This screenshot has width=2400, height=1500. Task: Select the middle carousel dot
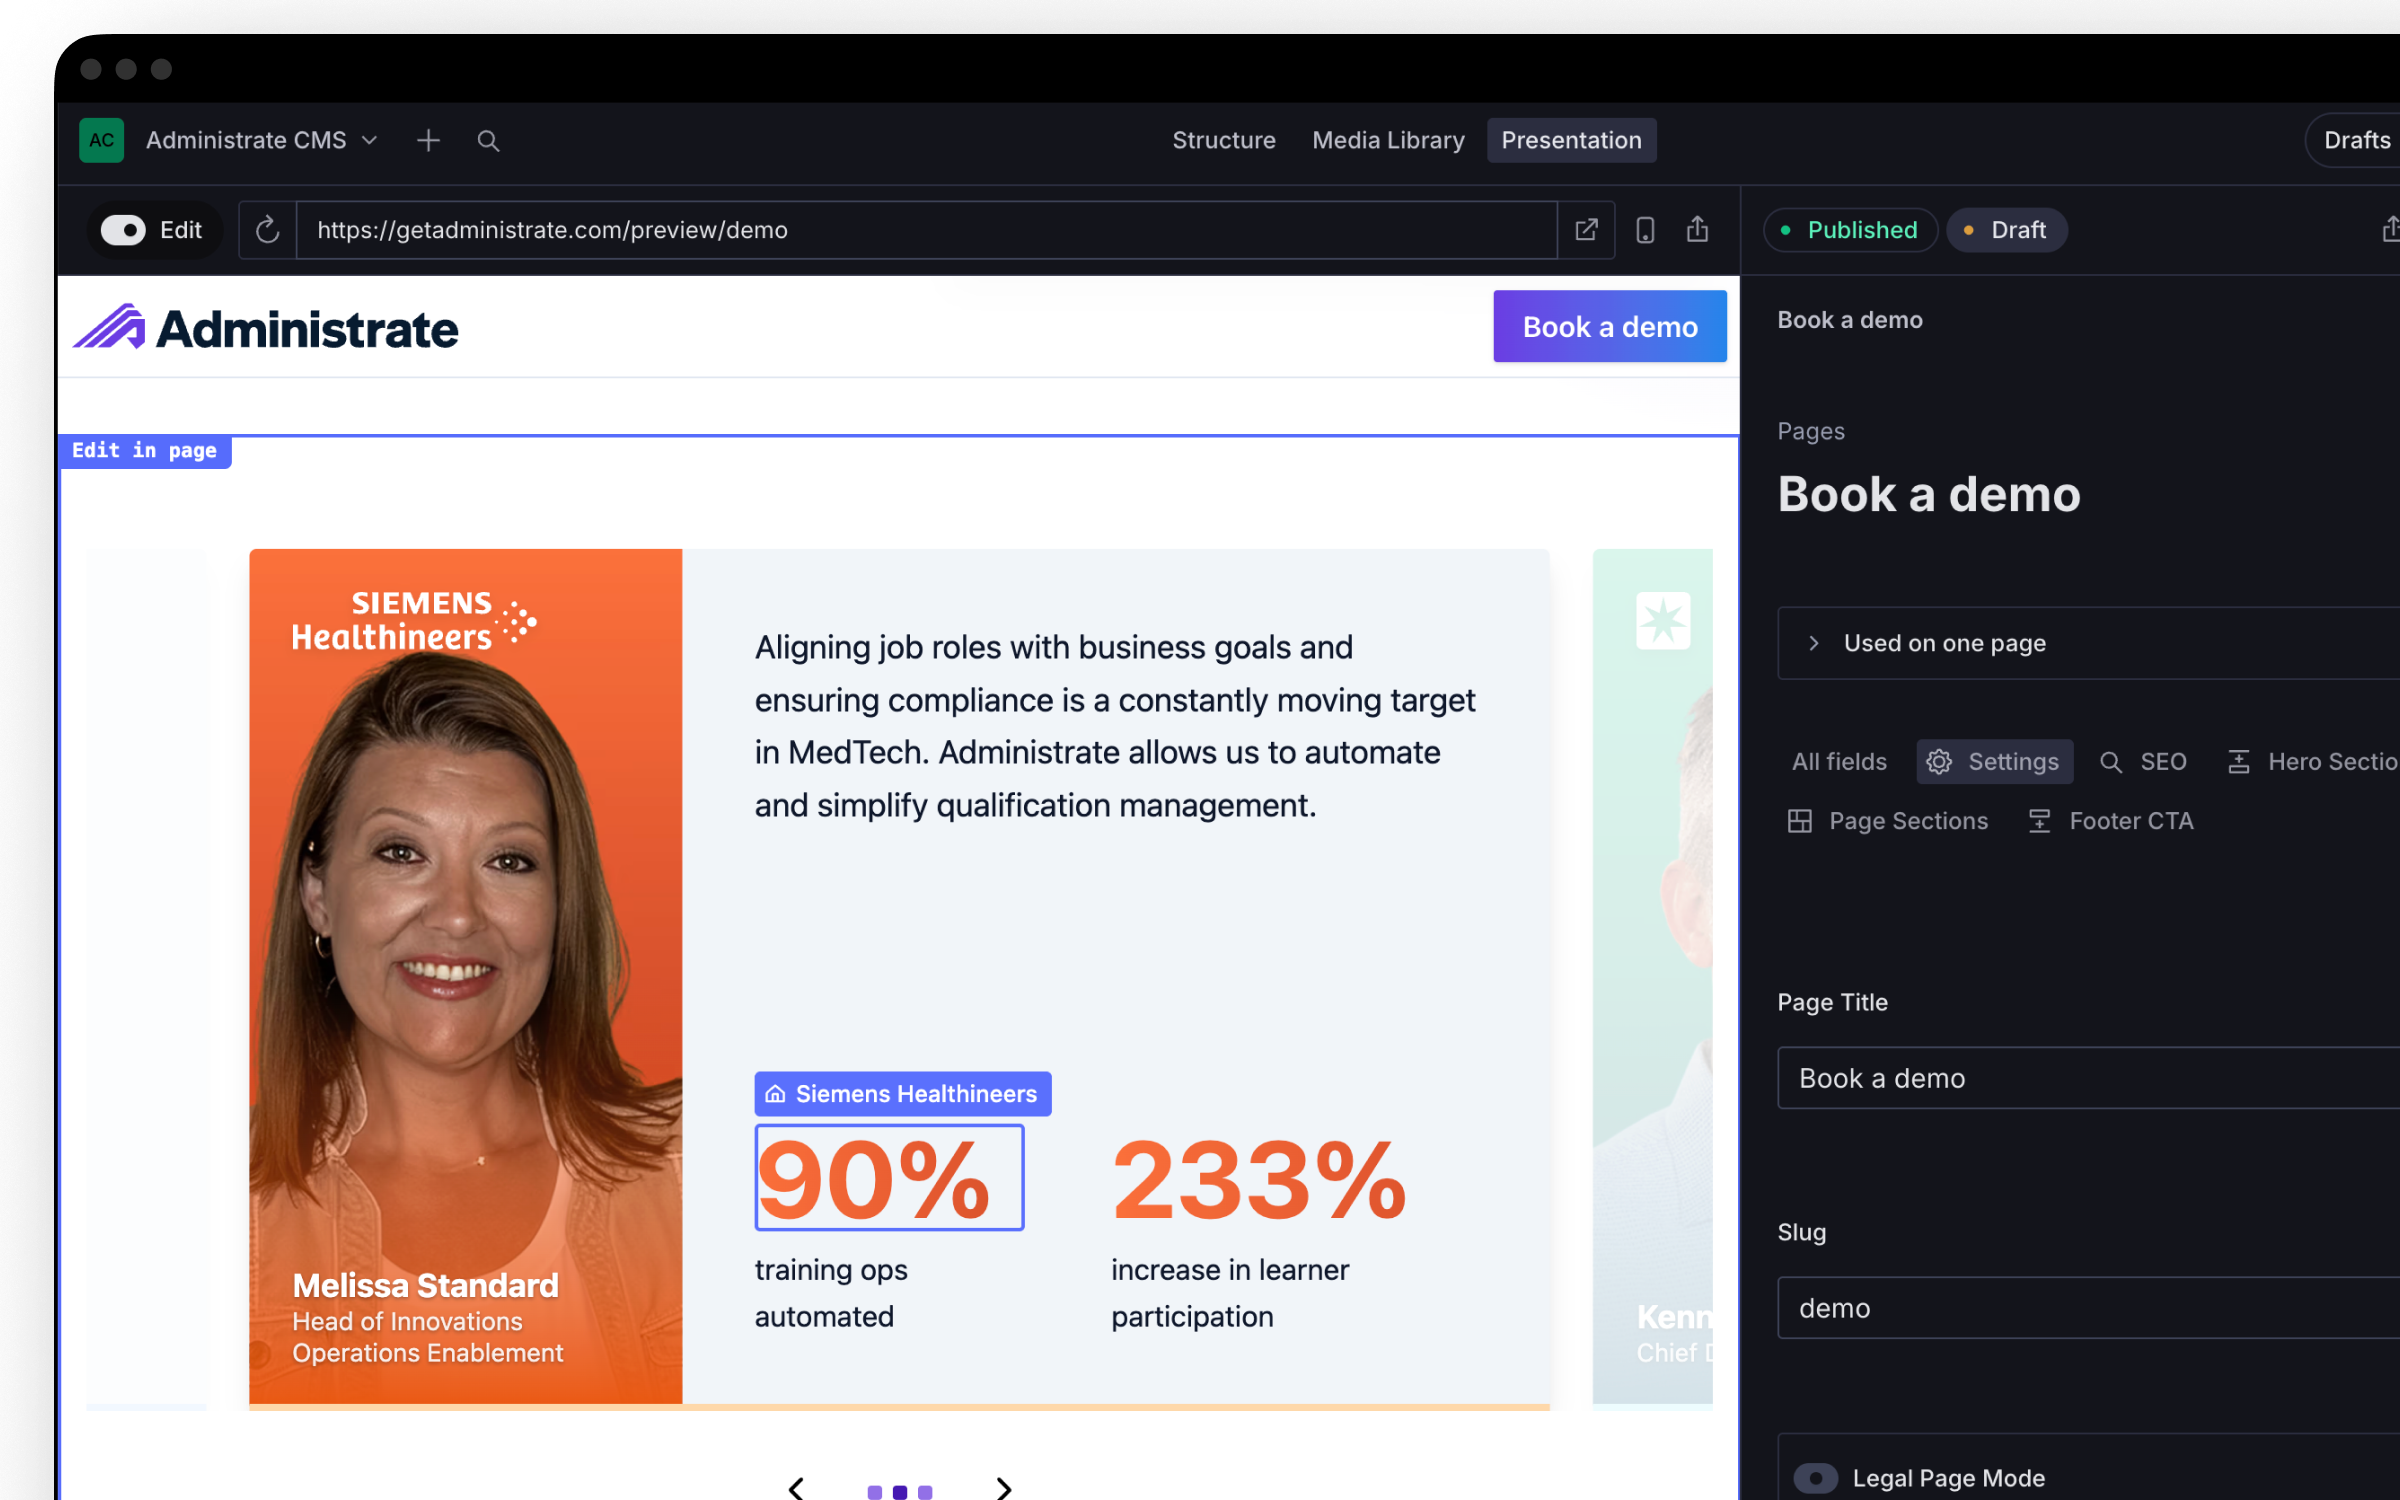900,1492
